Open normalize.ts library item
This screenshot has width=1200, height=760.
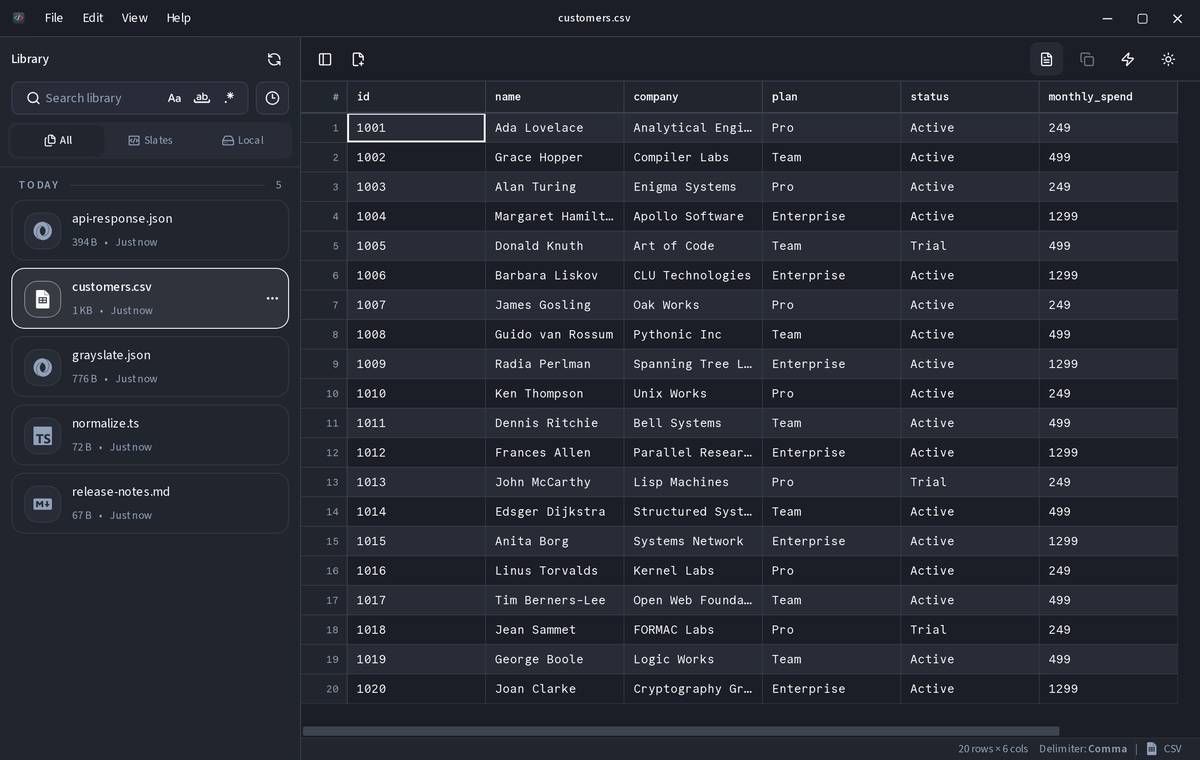pyautogui.click(x=150, y=435)
